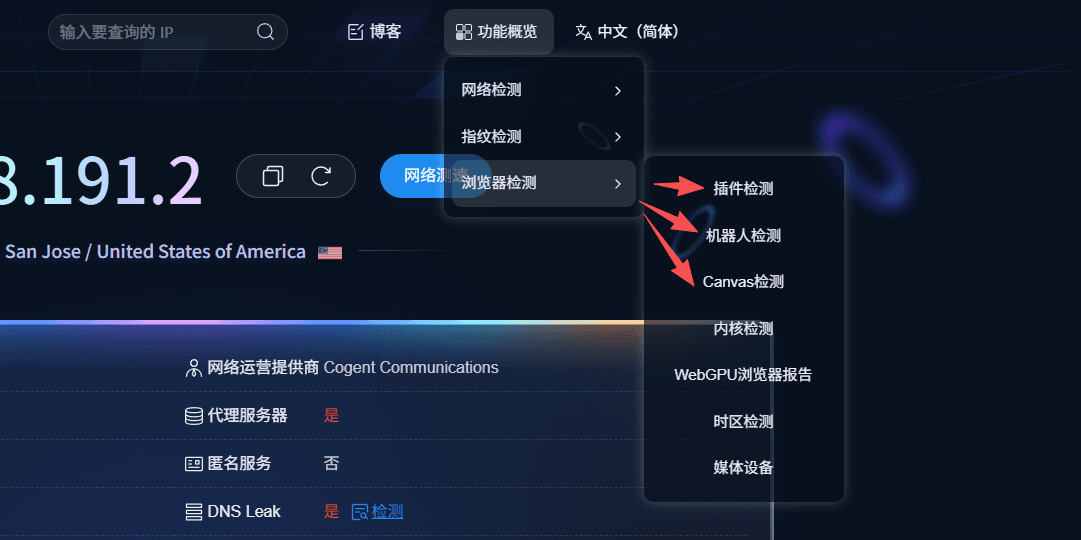Click the refresh IP icon
Screen dimensions: 1081x540
click(x=321, y=176)
